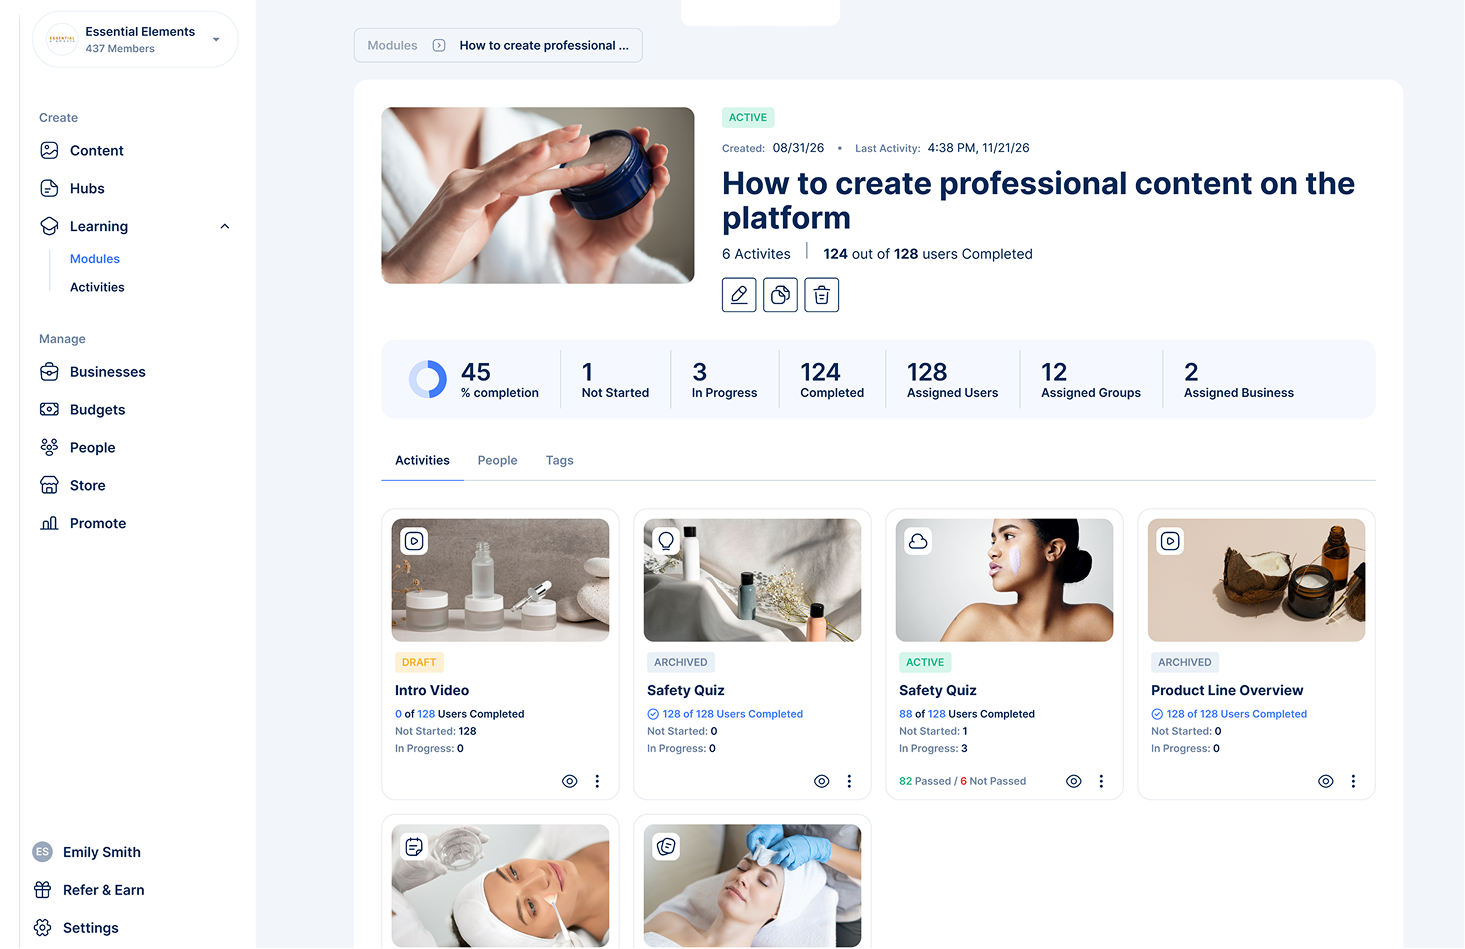Delete module with trash icon
This screenshot has height=949, width=1465.
coord(822,295)
